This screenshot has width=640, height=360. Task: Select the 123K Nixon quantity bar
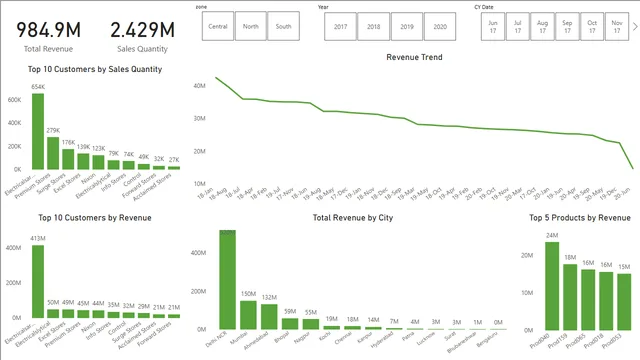pos(98,162)
